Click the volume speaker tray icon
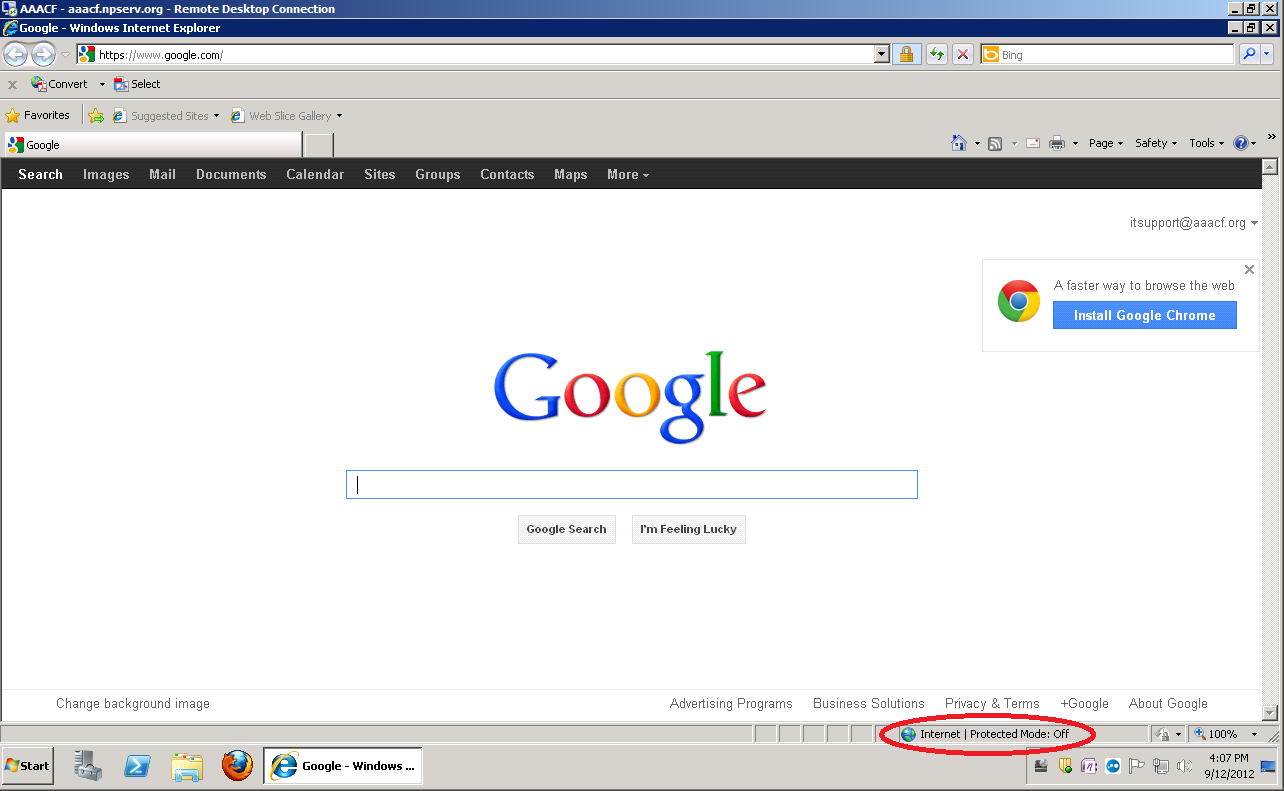Viewport: 1284px width, 791px height. (x=1185, y=766)
